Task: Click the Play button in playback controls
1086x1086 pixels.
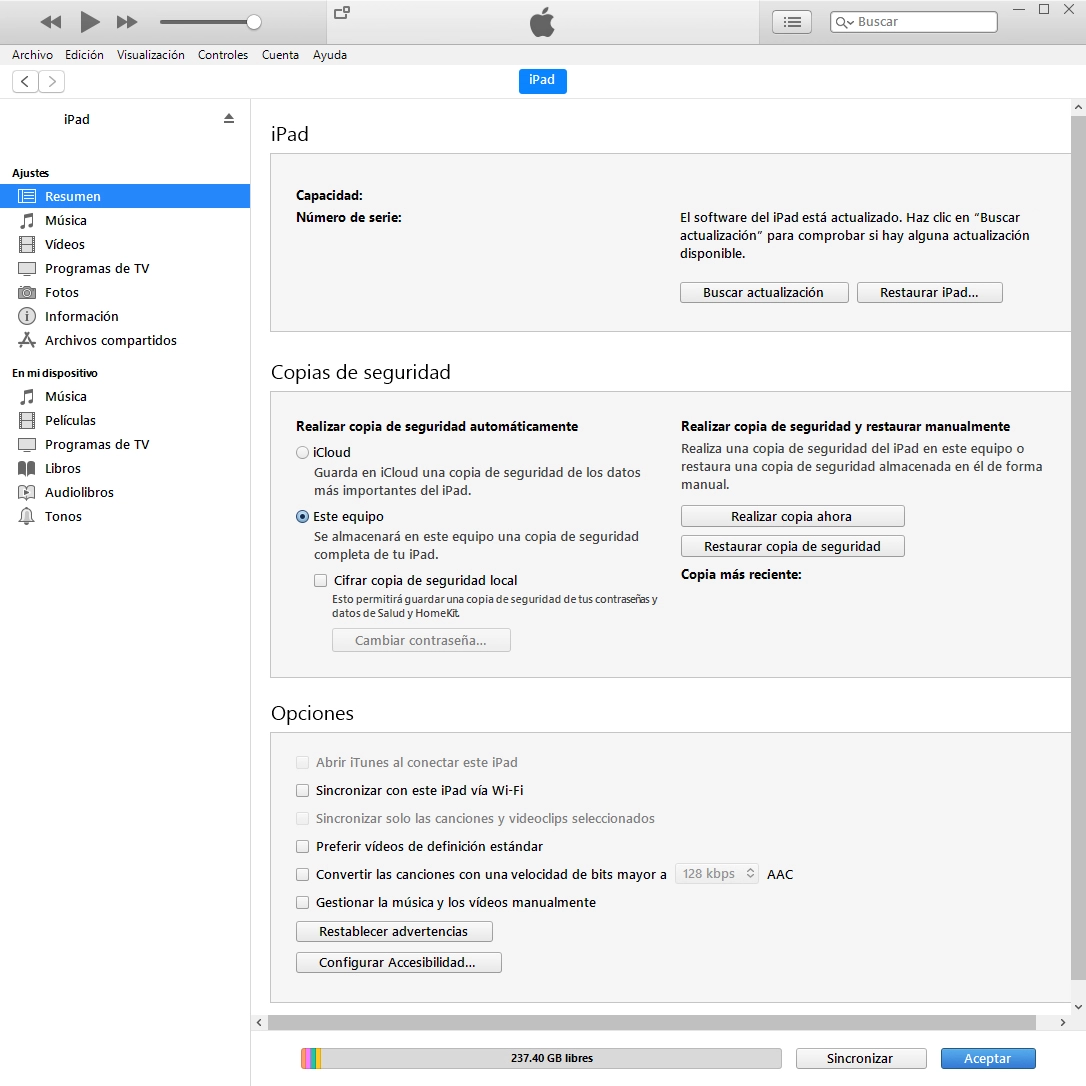Action: click(x=90, y=21)
